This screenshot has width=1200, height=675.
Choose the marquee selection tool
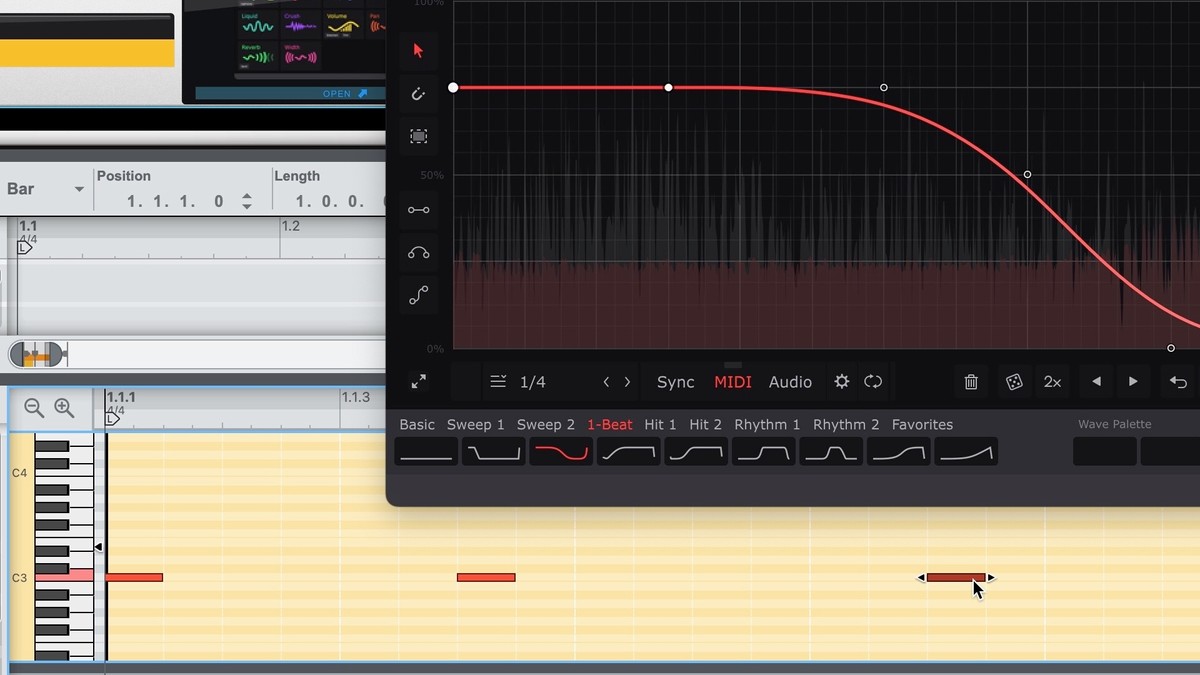point(418,136)
